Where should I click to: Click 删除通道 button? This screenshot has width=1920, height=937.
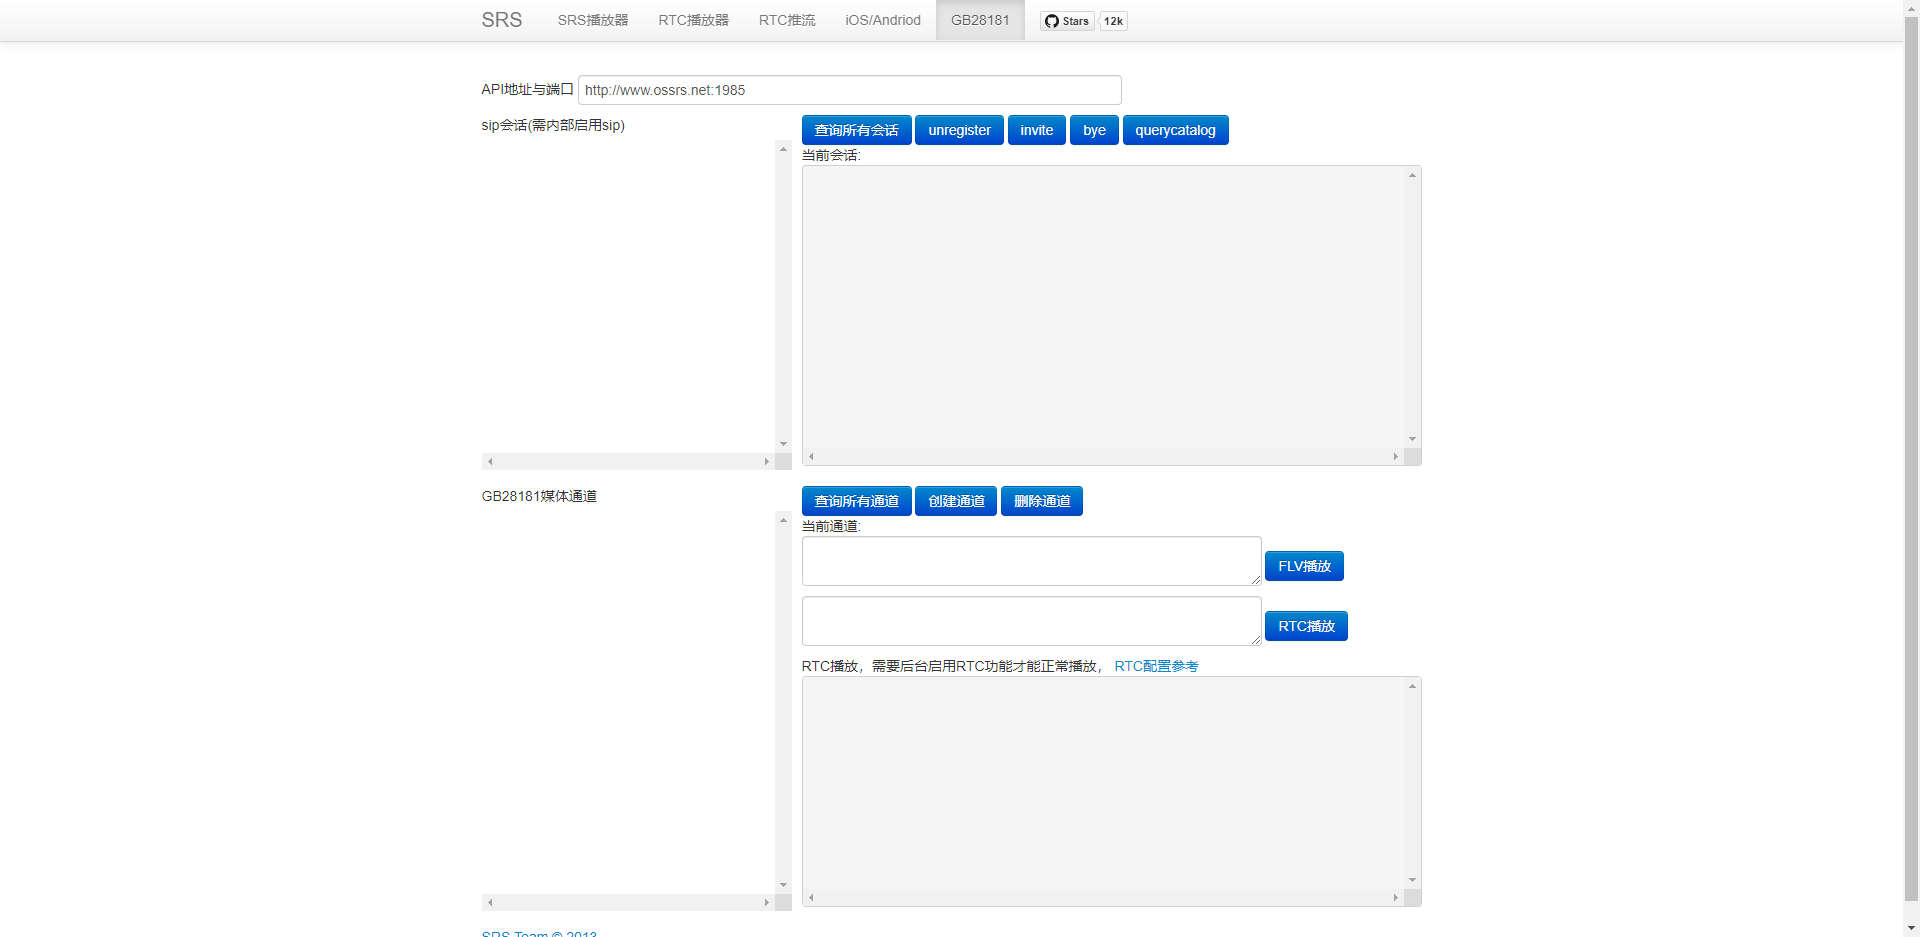pos(1042,501)
